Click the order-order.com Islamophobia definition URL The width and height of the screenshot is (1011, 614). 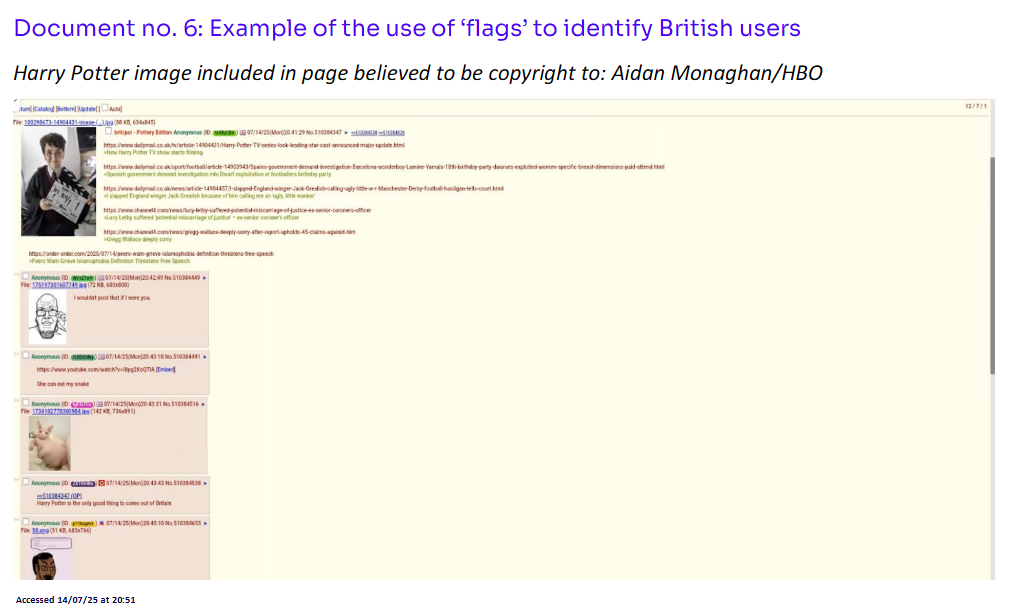pos(151,253)
